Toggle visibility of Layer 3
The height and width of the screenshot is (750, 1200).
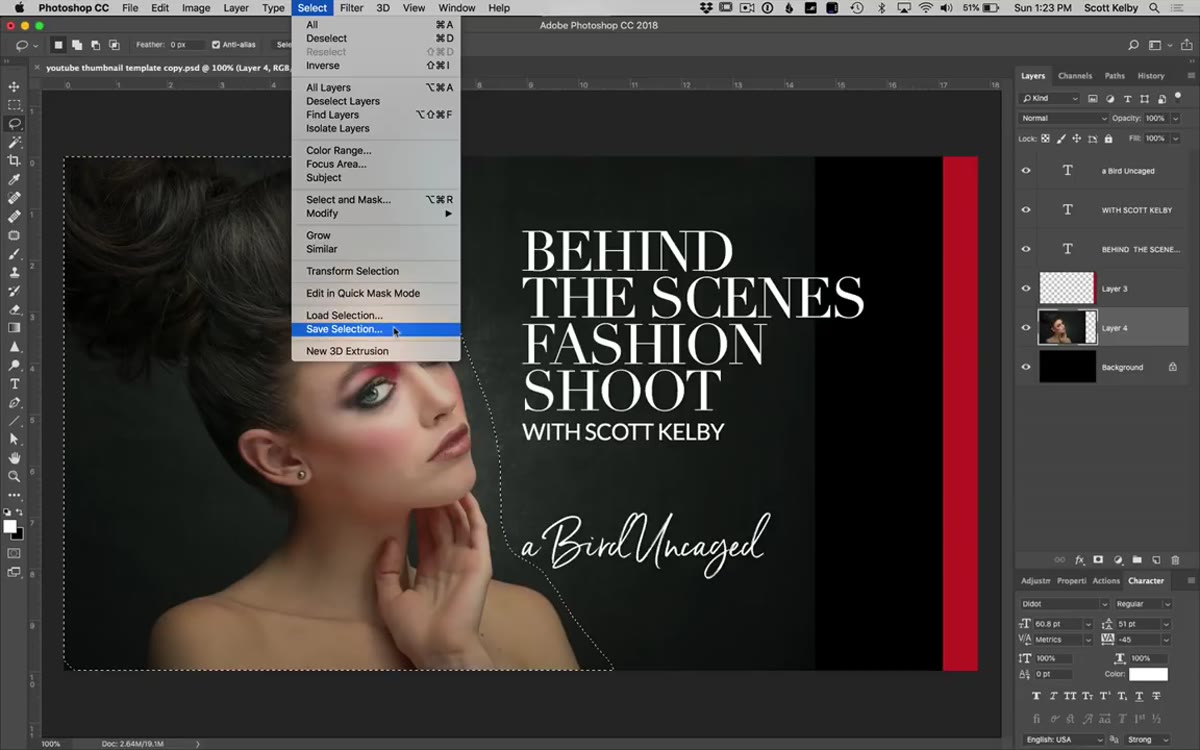(x=1025, y=288)
